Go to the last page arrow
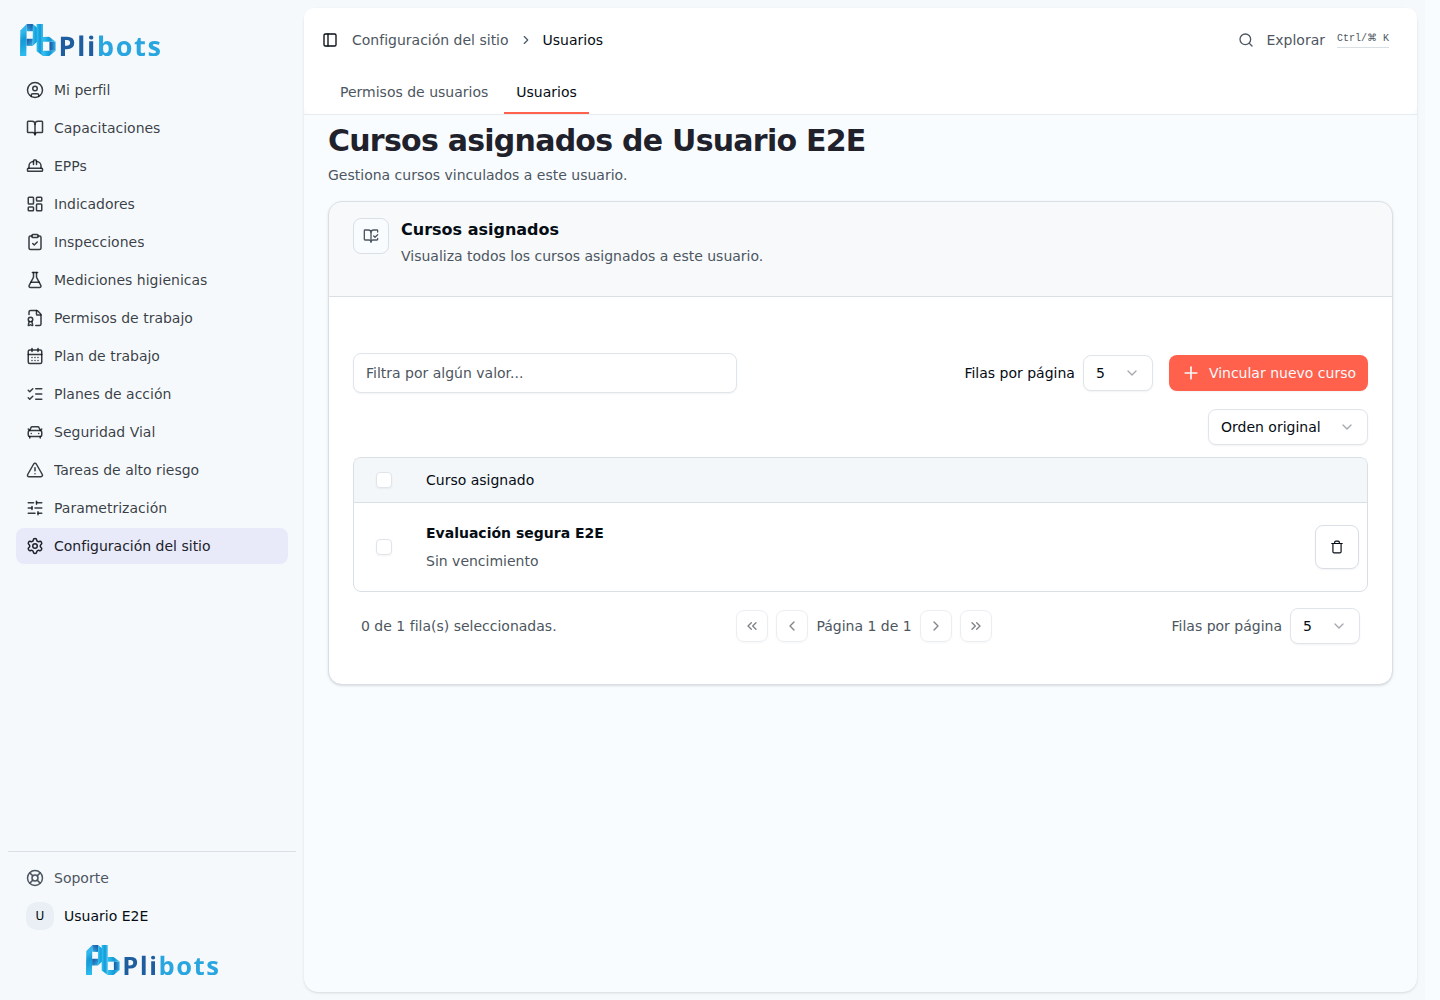The width and height of the screenshot is (1440, 1000). [x=976, y=626]
